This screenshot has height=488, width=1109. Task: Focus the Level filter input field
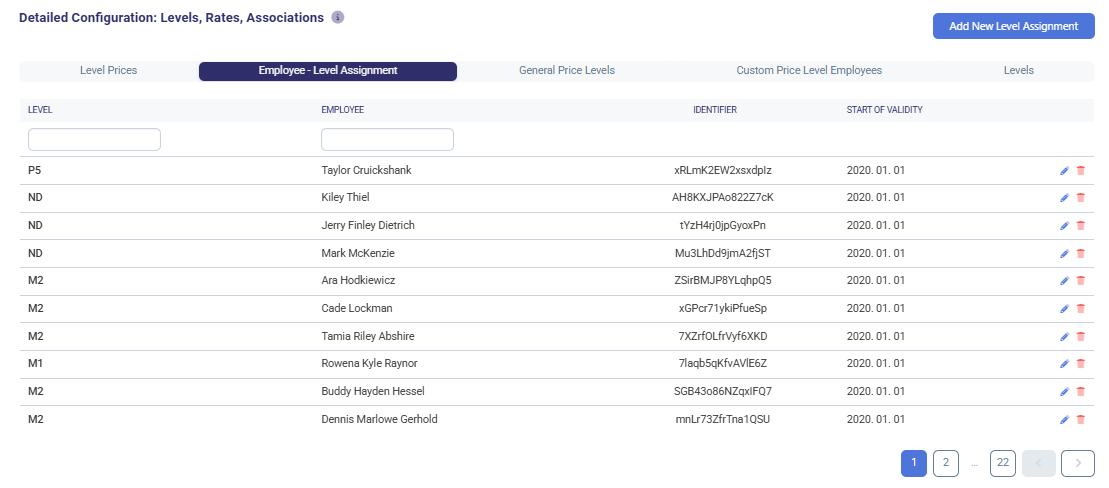[x=94, y=139]
